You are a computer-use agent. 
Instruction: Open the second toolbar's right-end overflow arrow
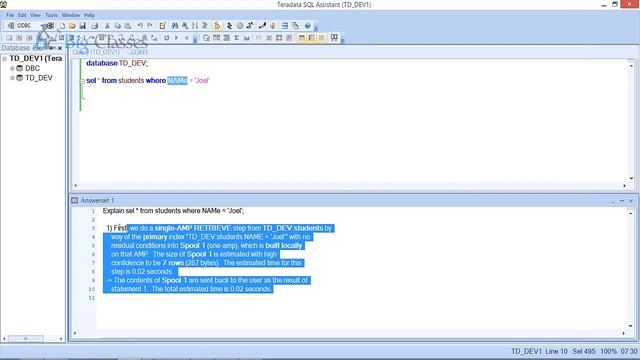(342, 40)
